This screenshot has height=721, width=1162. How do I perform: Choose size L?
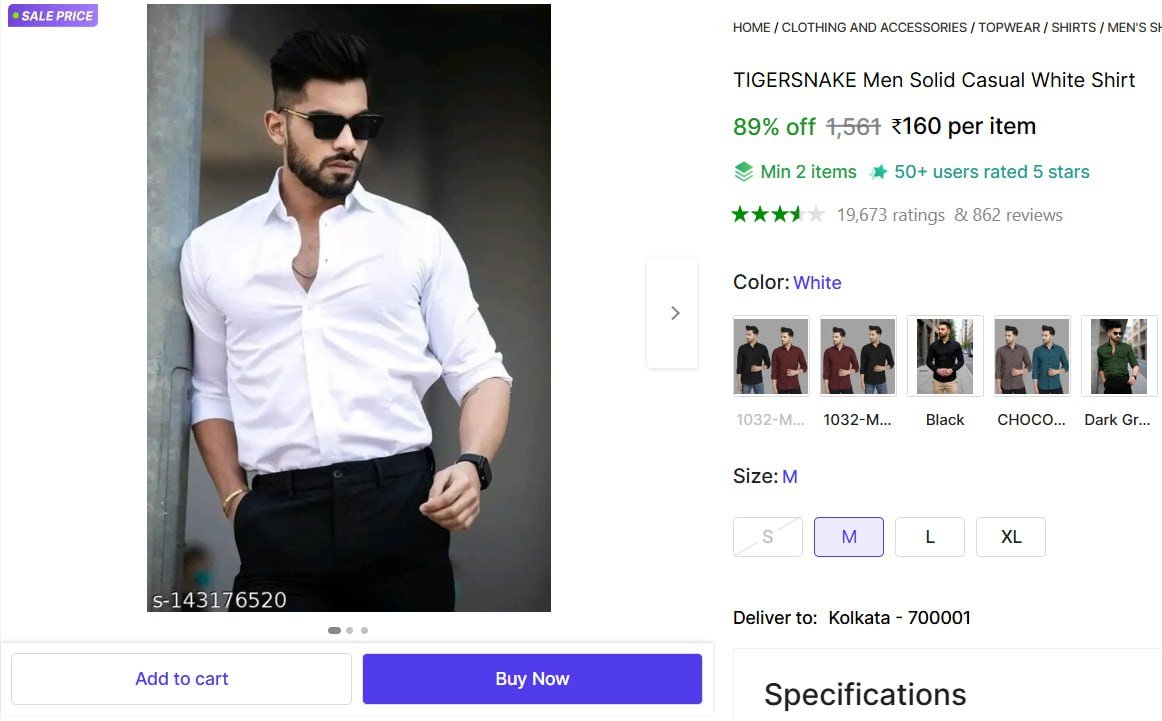tap(930, 537)
